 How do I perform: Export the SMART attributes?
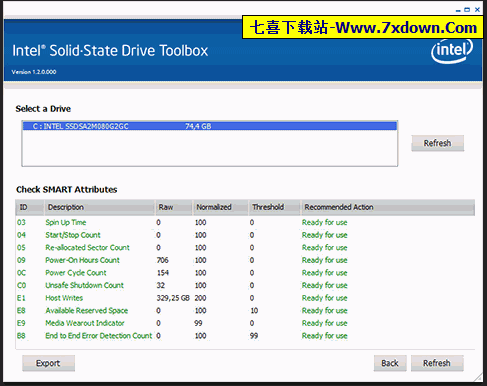click(x=48, y=363)
